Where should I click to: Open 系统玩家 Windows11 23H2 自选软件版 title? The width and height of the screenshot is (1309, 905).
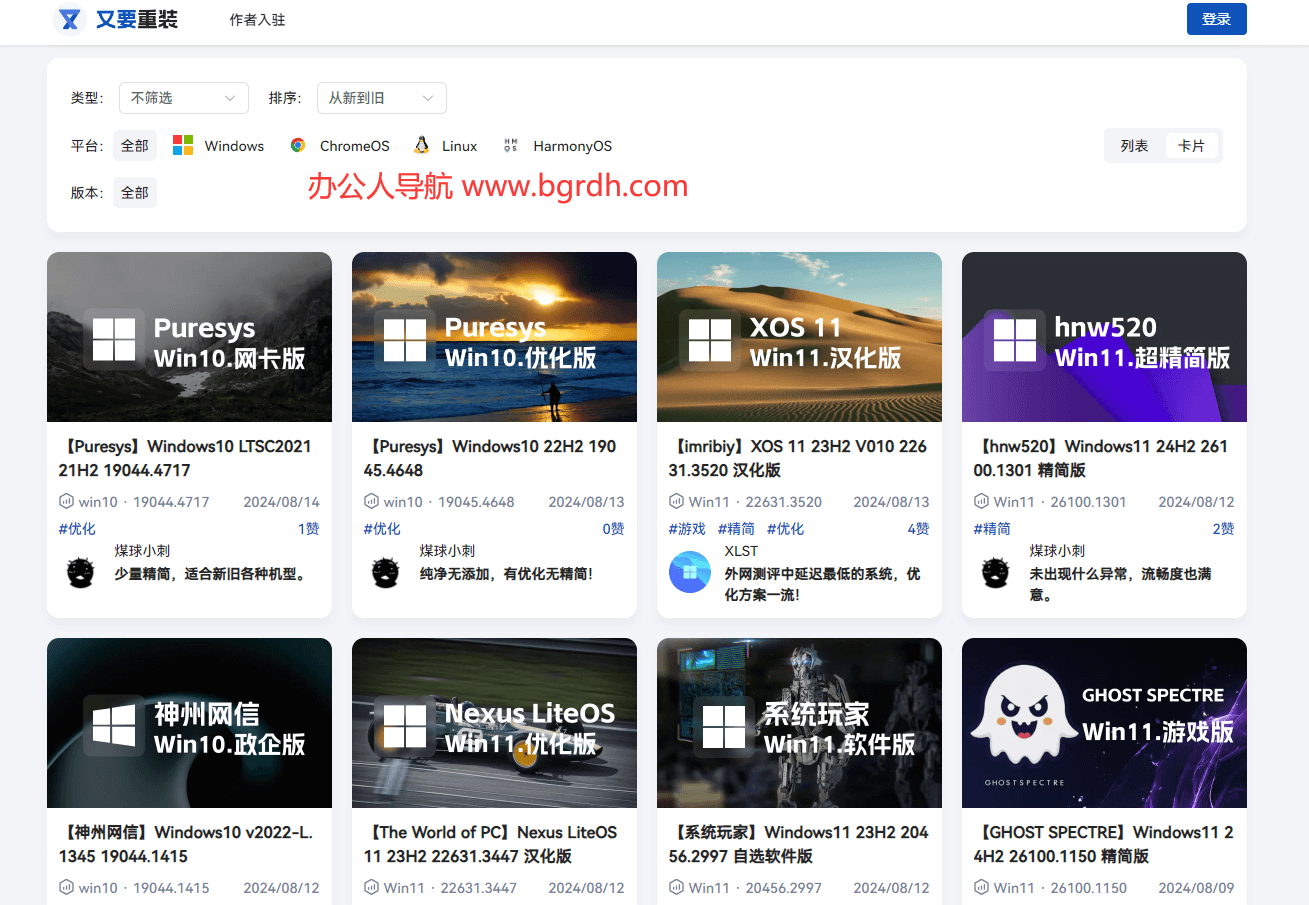point(799,844)
